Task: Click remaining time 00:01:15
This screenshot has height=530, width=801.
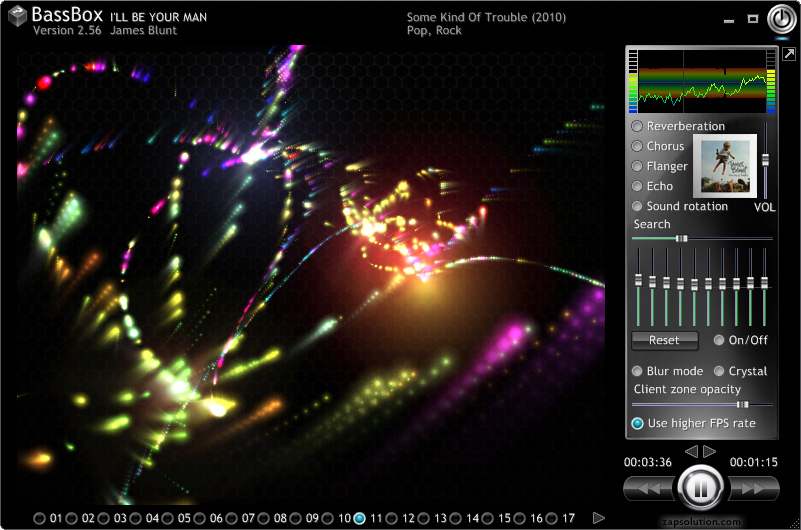Action: tap(753, 462)
